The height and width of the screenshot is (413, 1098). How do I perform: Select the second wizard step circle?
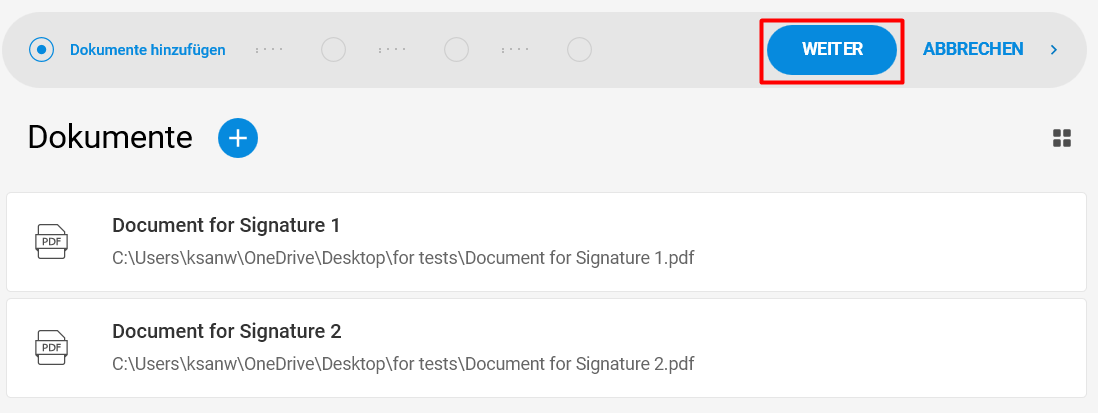click(x=333, y=50)
